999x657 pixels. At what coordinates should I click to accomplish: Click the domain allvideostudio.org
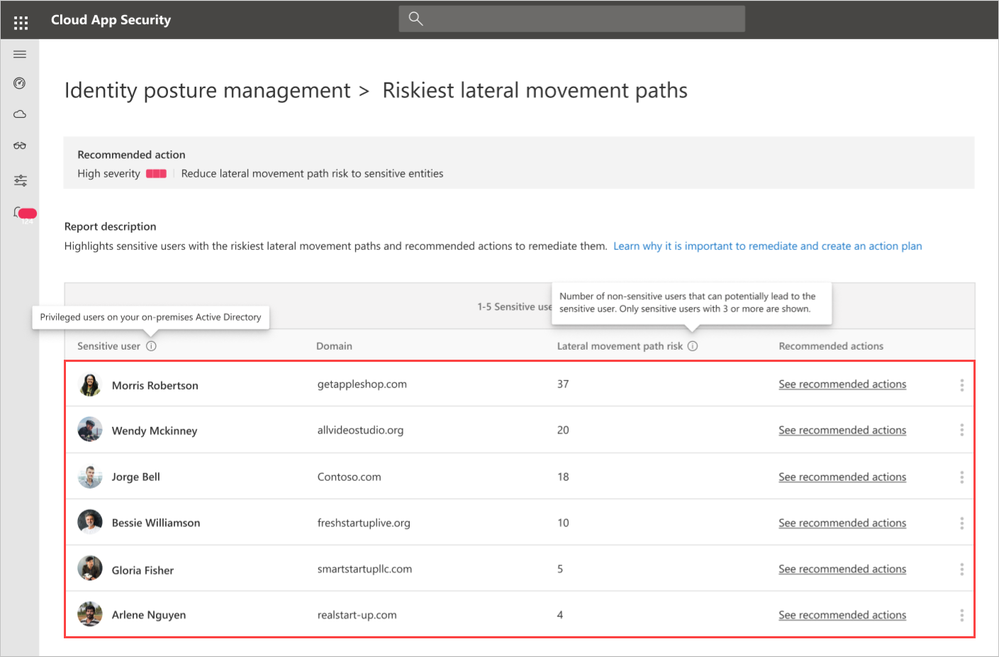tap(360, 430)
